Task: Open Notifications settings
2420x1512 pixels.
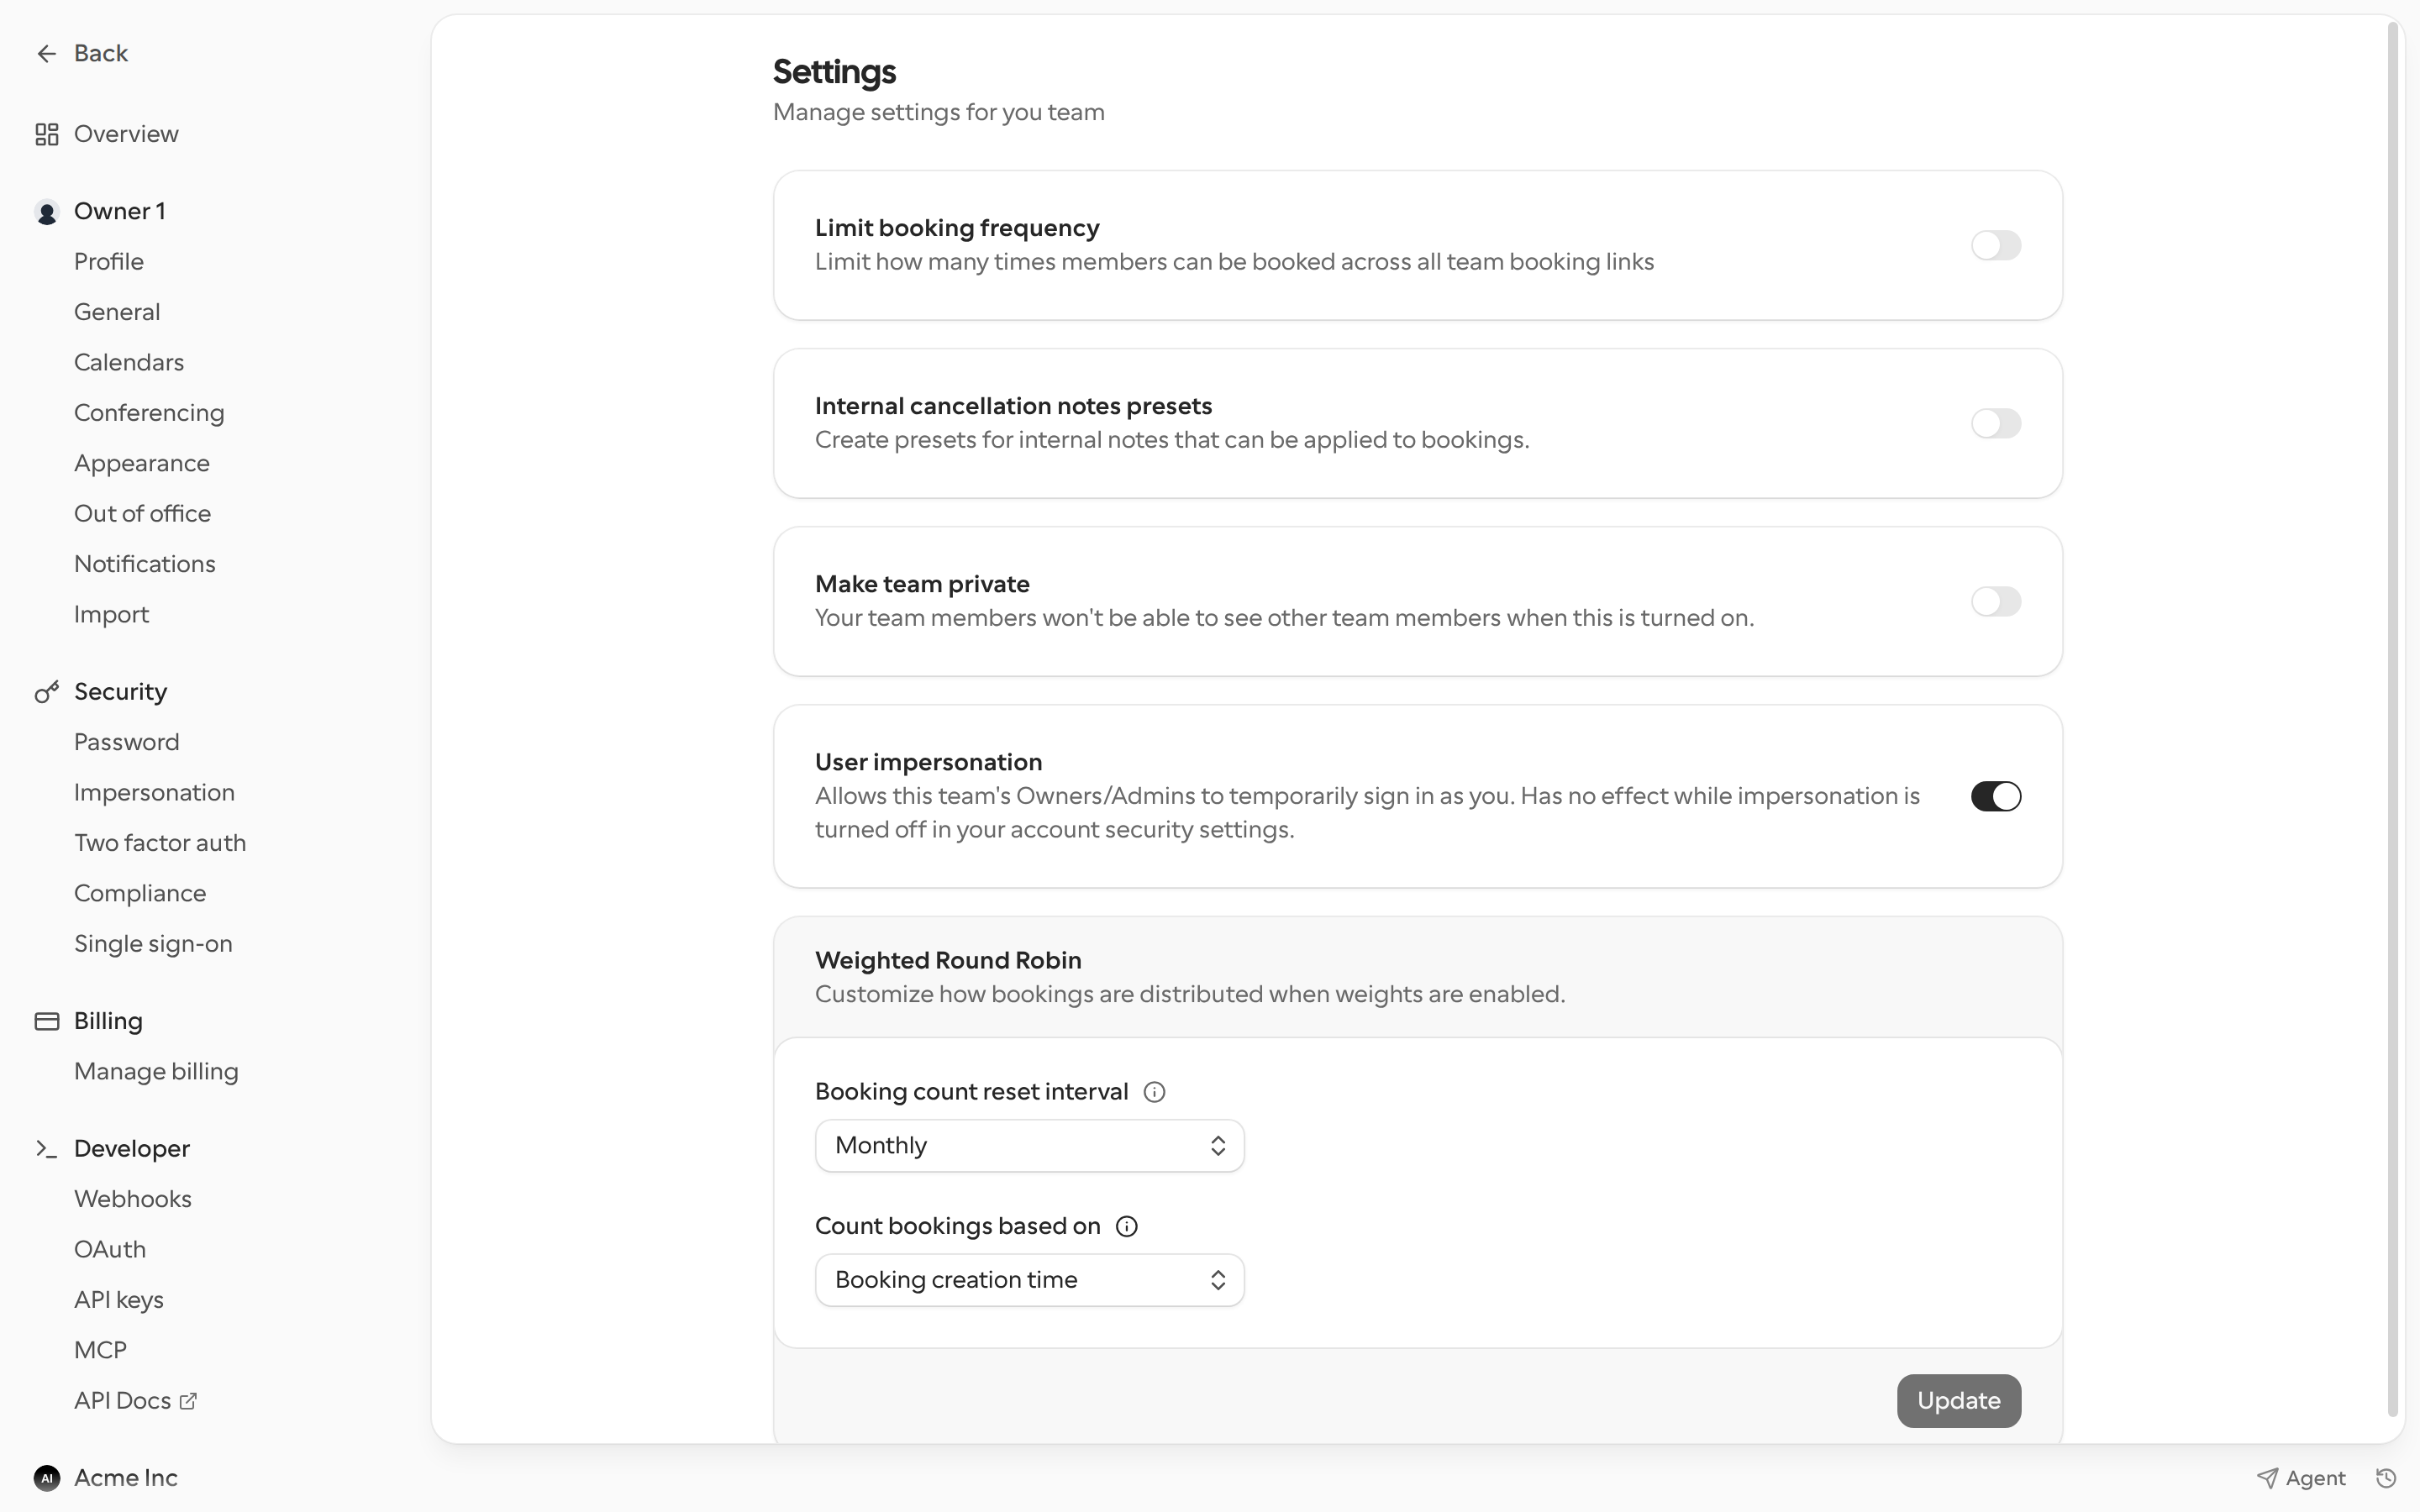Action: 145,564
